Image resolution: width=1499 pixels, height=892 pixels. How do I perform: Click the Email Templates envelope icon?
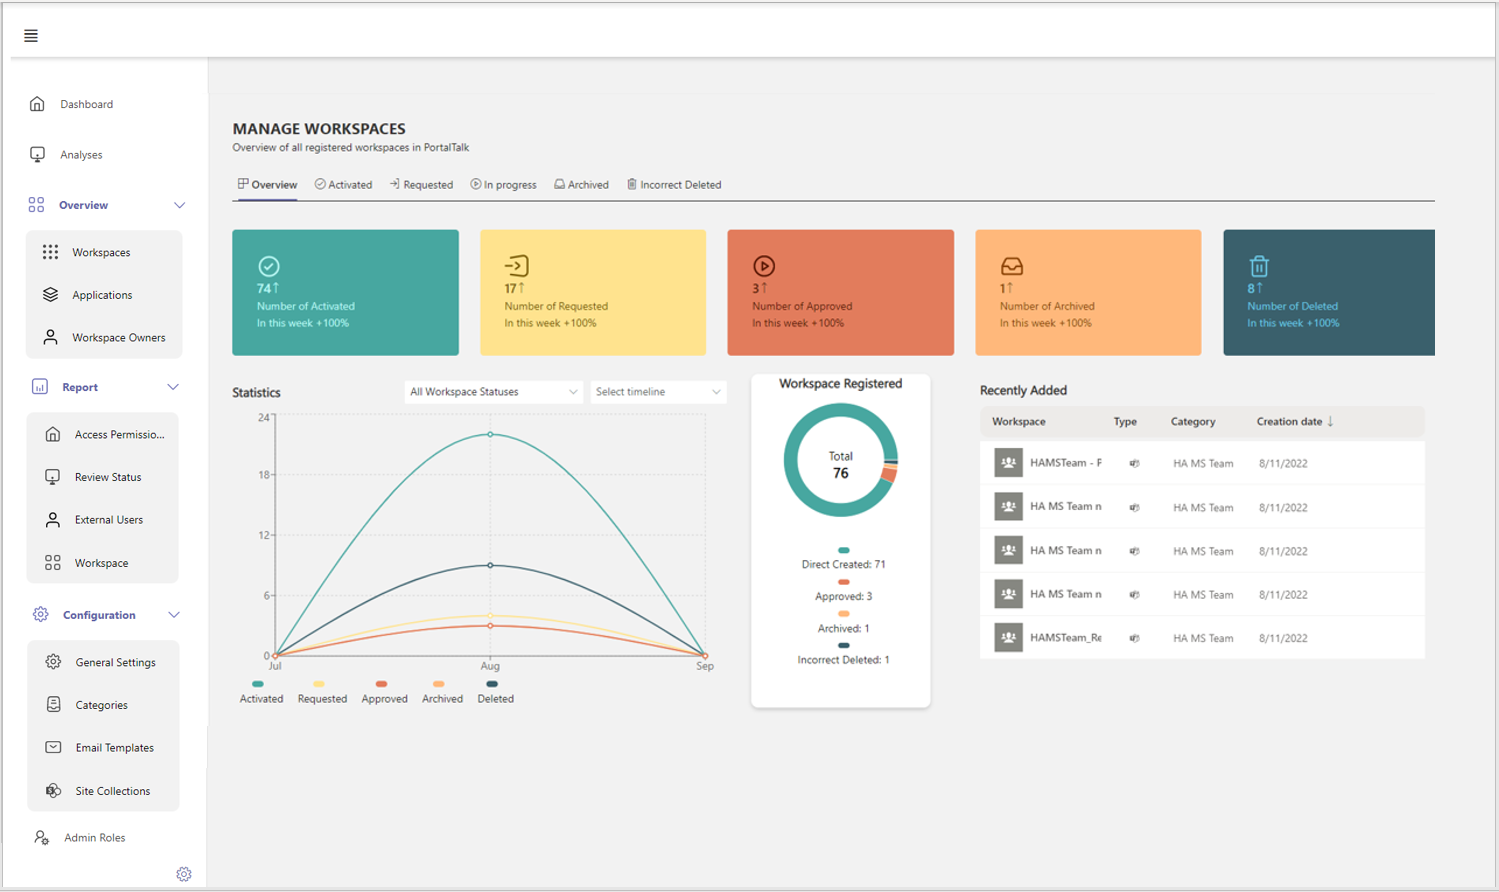[53, 748]
